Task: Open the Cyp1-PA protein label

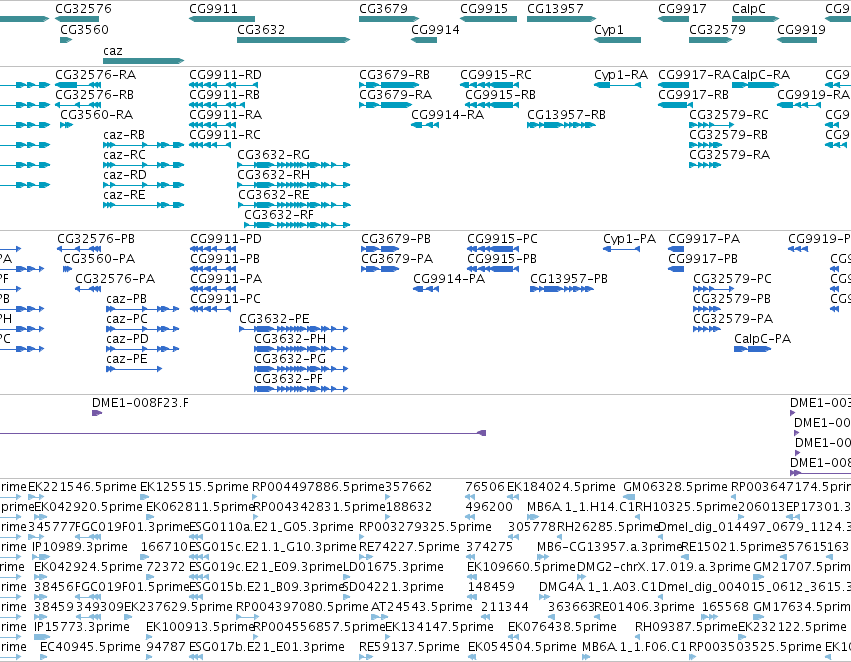Action: [x=630, y=239]
